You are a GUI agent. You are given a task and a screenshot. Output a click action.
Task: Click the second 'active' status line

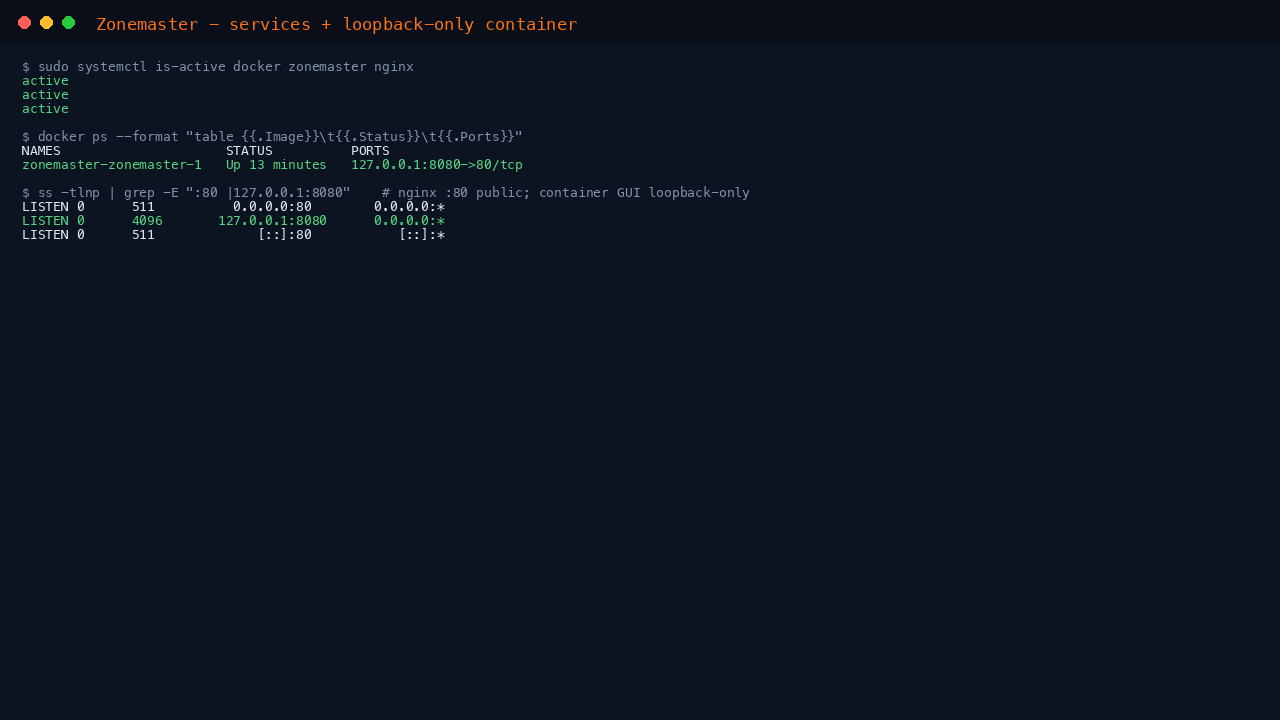[45, 95]
